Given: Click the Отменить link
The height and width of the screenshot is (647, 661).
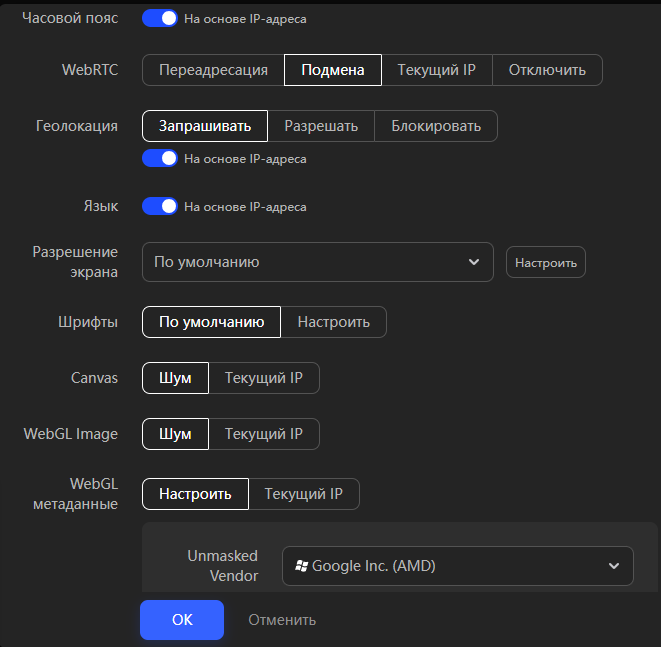Looking at the screenshot, I should pyautogui.click(x=282, y=620).
